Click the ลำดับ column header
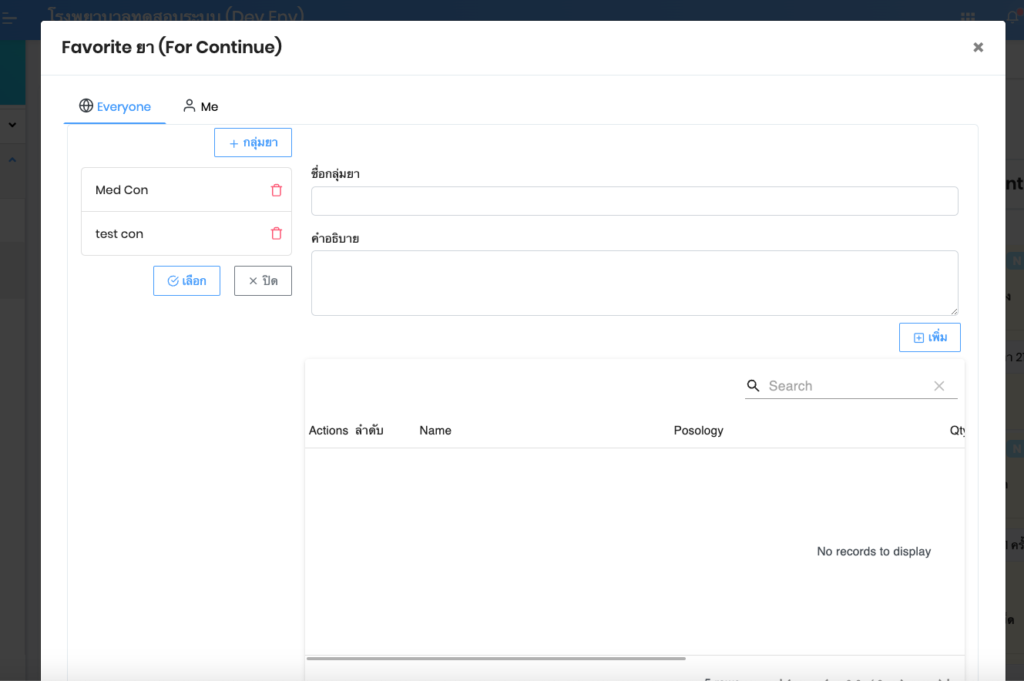 click(369, 431)
